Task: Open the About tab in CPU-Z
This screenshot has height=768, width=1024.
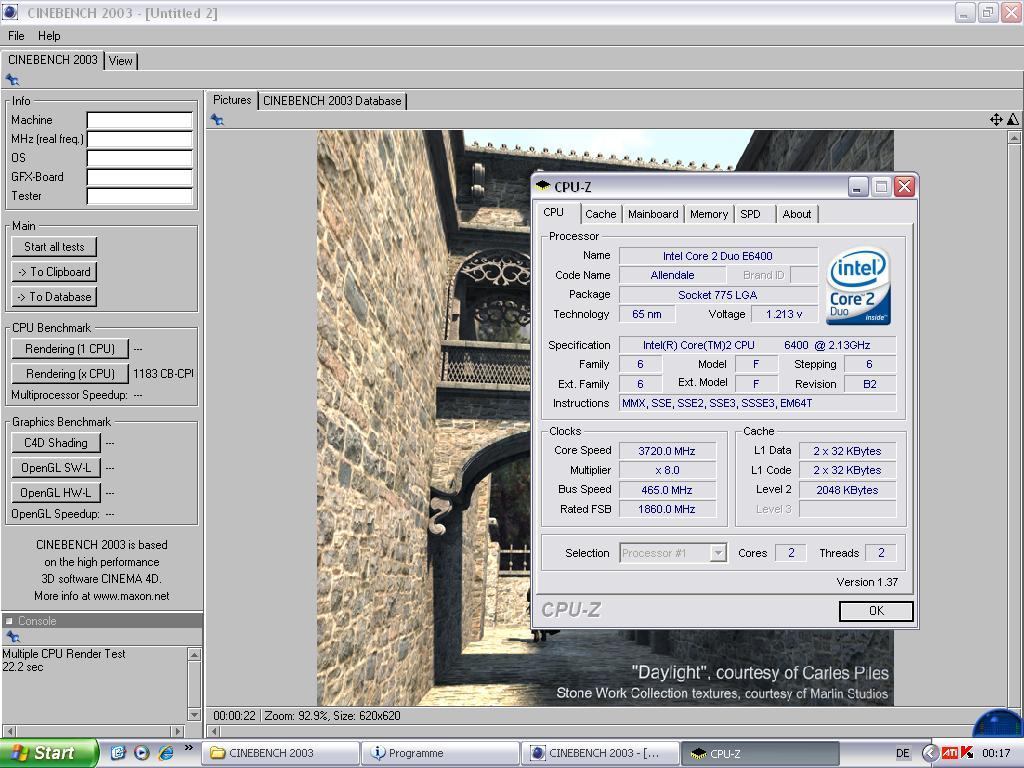Action: point(797,214)
